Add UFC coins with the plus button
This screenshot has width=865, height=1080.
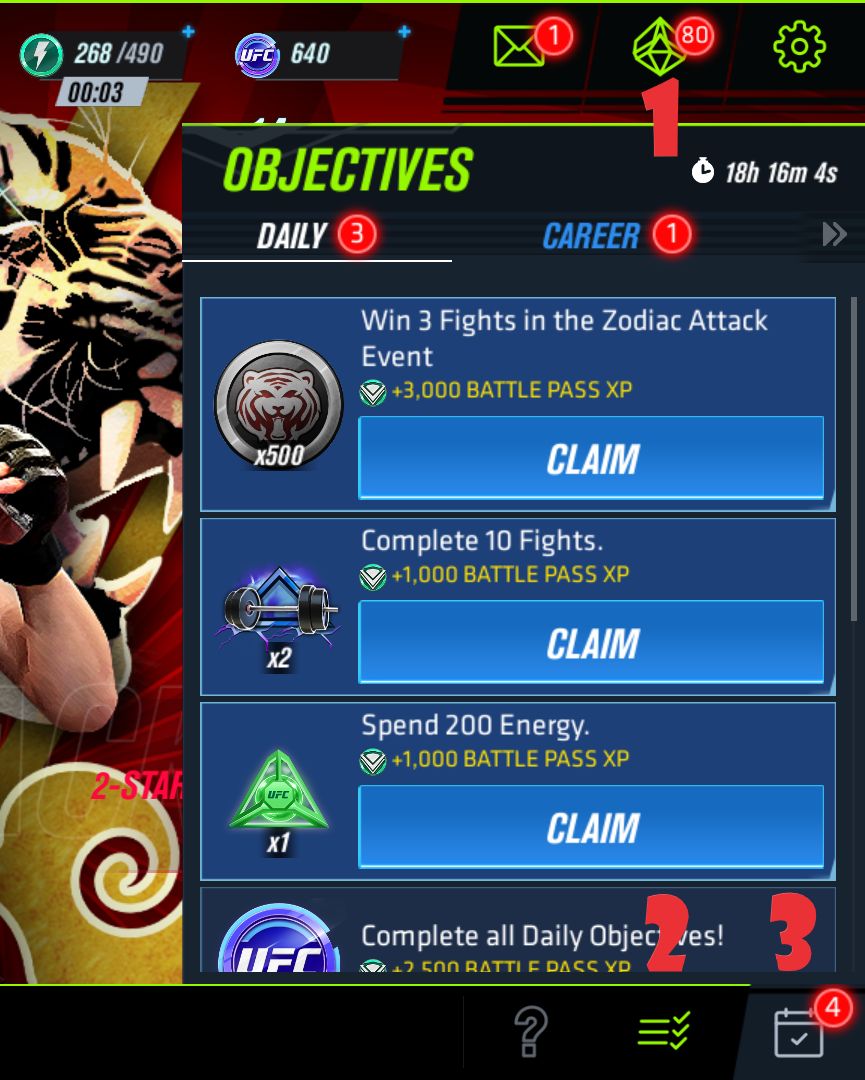(404, 31)
